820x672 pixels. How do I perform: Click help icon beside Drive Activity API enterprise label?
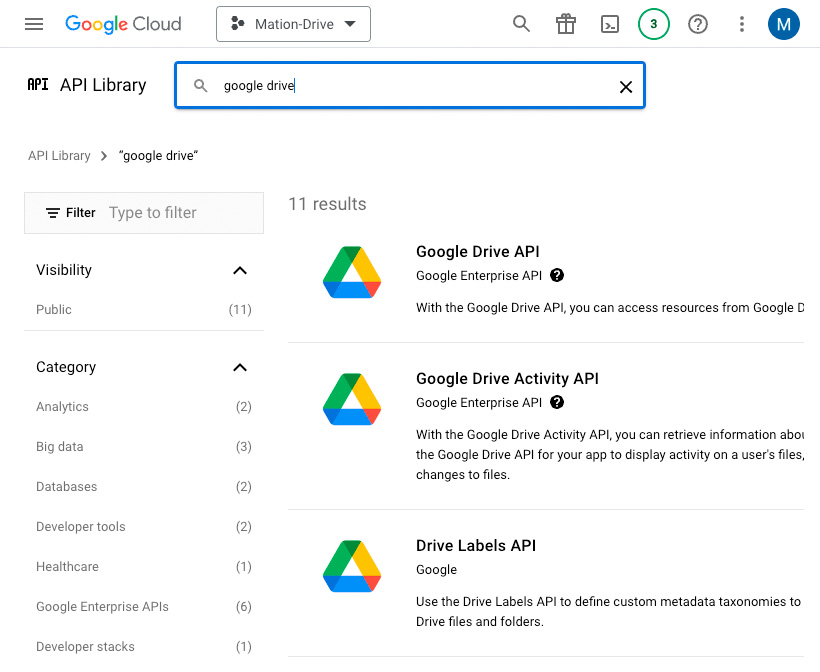point(557,402)
